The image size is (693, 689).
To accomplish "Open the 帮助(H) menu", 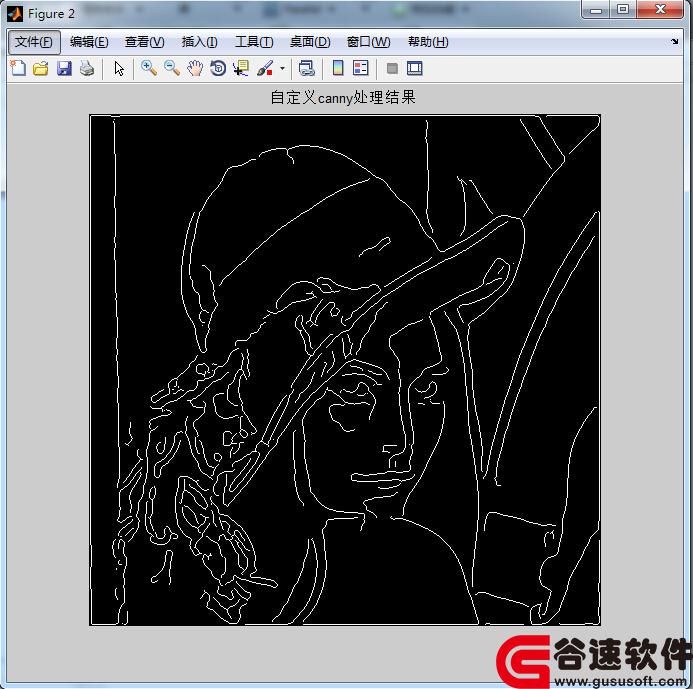I will 428,42.
